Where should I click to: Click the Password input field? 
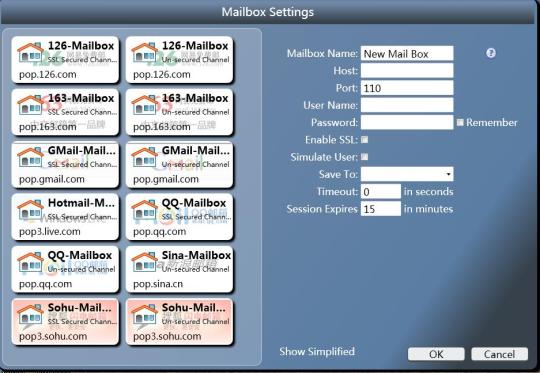click(x=407, y=122)
